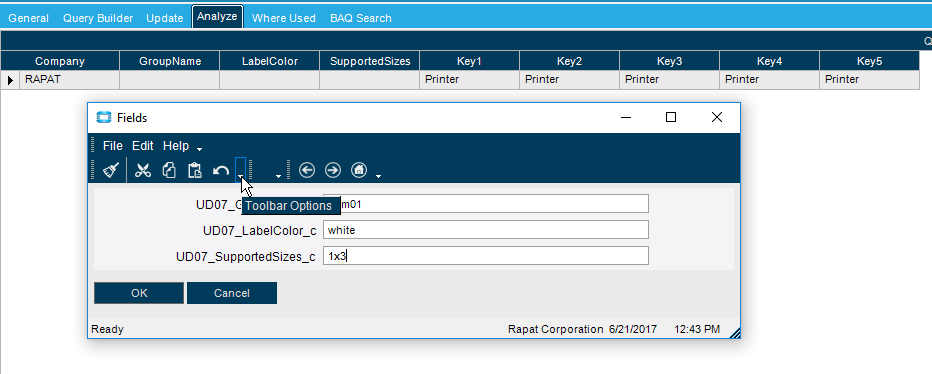Click the Cancel button

click(x=232, y=293)
